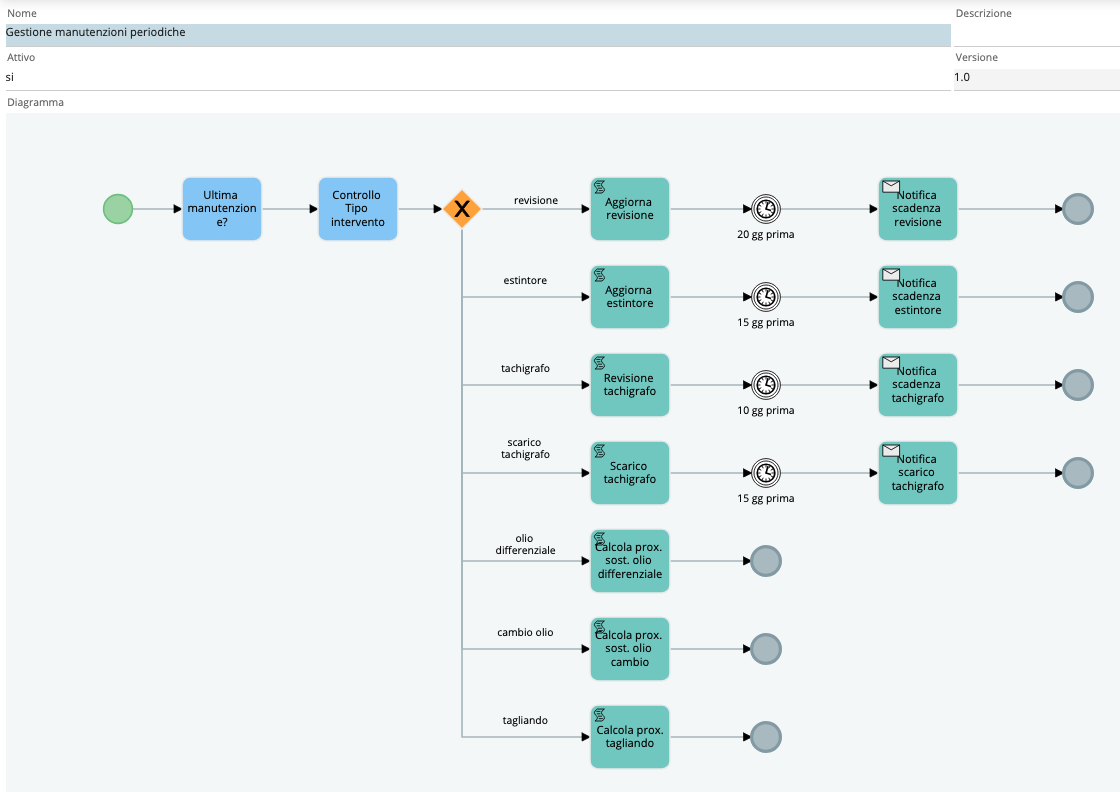Click the 'olio differenziale' flow label
Image resolution: width=1120 pixels, height=792 pixels.
coord(525,544)
